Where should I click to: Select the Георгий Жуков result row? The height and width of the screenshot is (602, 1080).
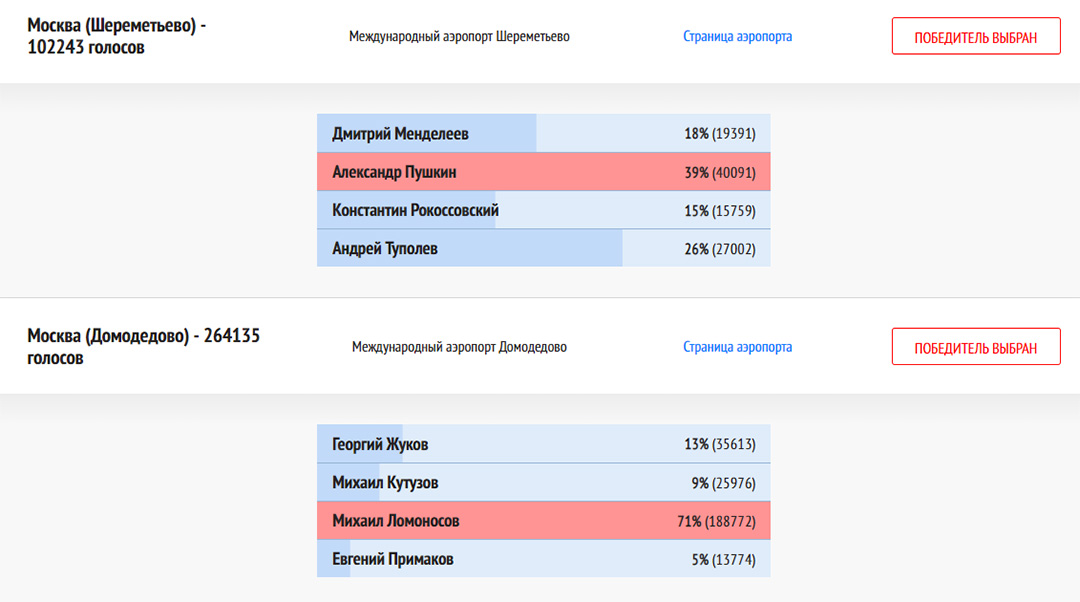[x=543, y=444]
